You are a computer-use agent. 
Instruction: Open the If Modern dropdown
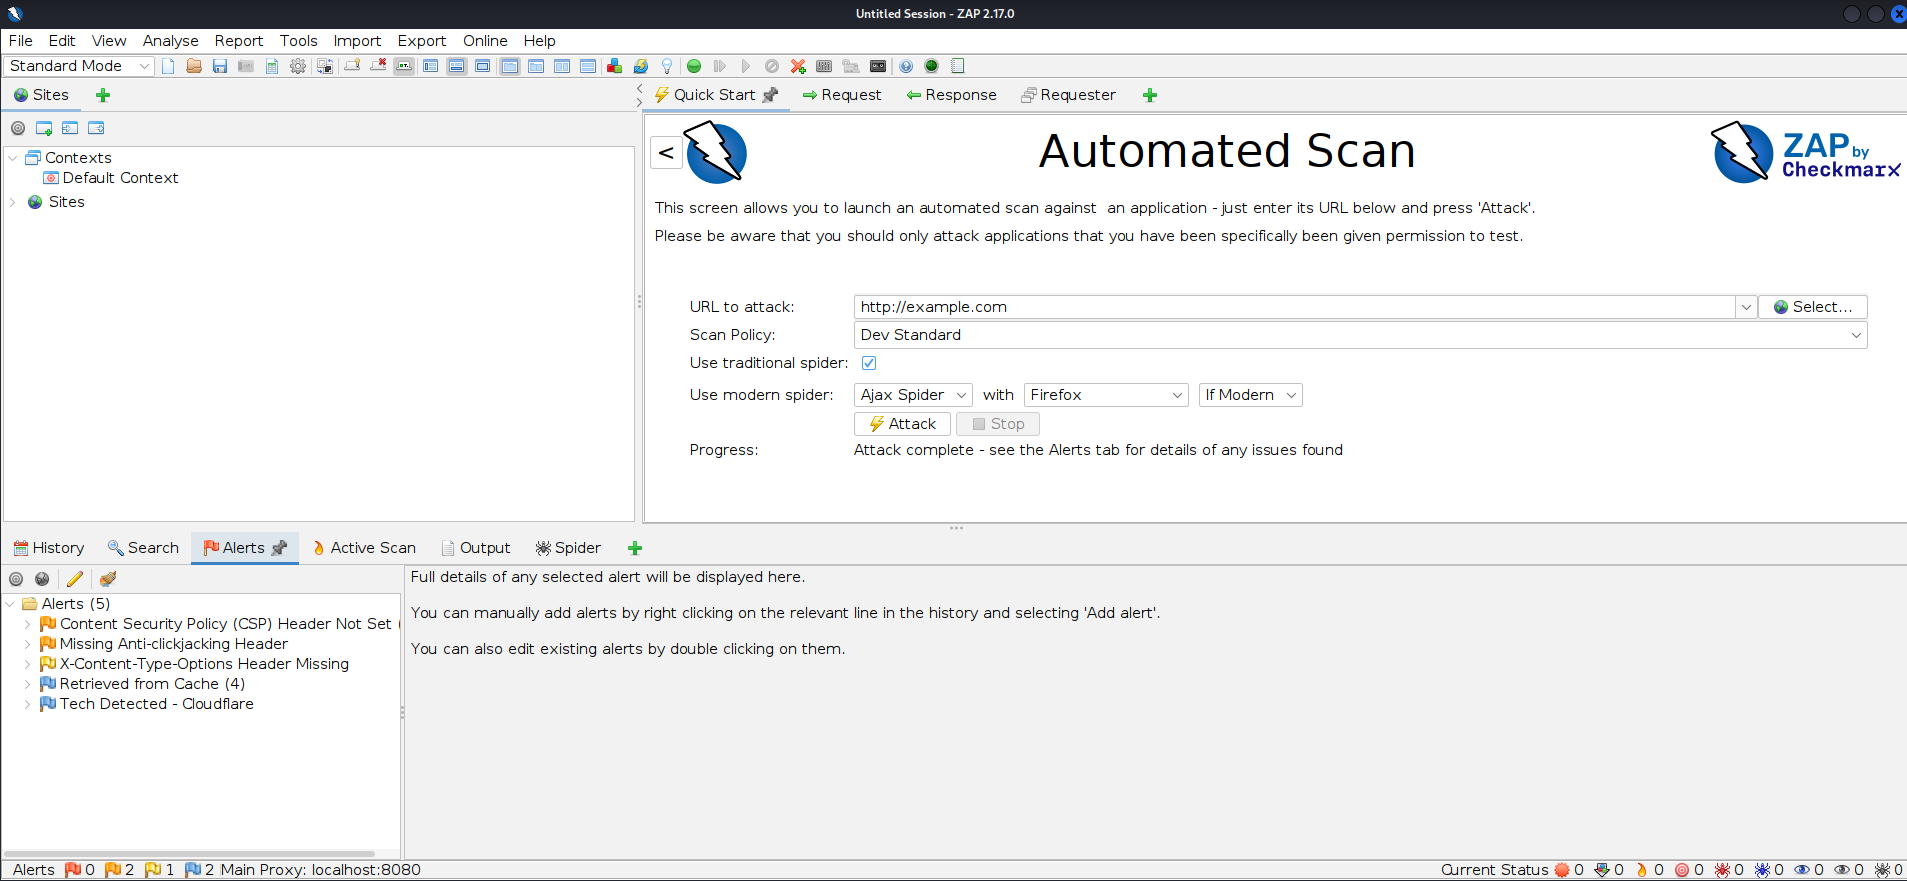pyautogui.click(x=1250, y=395)
